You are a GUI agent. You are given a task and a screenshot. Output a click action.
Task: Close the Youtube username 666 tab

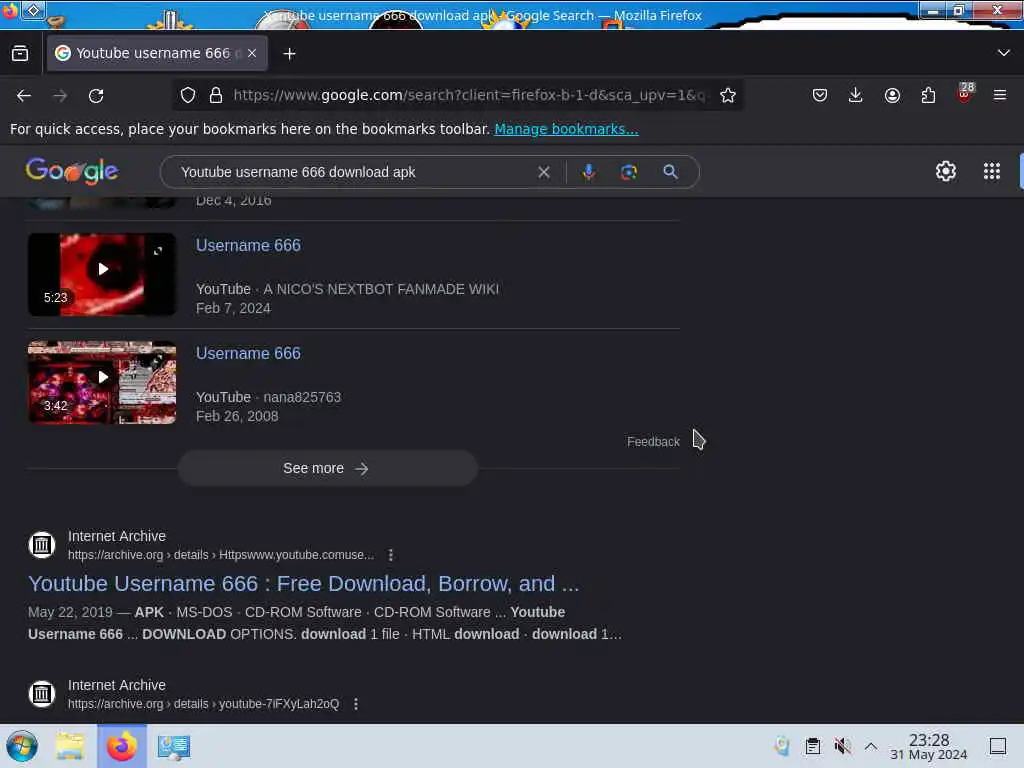(252, 53)
